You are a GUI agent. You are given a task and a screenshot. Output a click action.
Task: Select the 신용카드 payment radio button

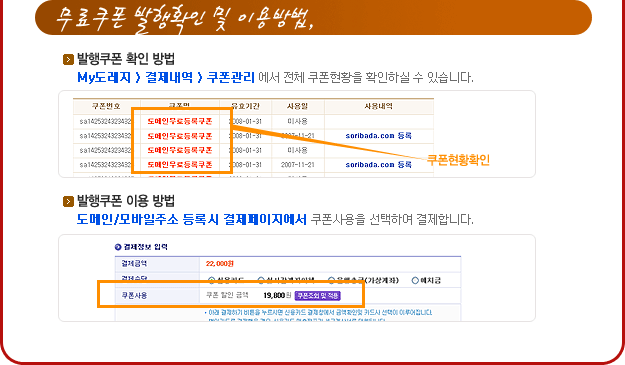tap(212, 280)
